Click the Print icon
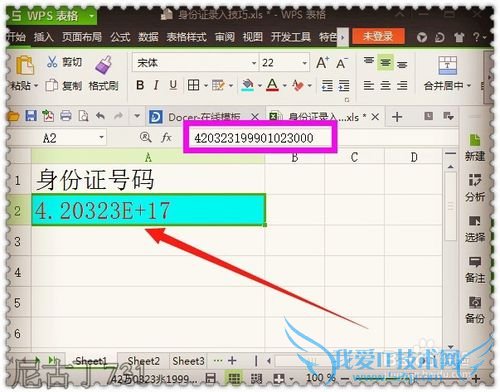The height and width of the screenshot is (392, 500). pyautogui.click(x=66, y=116)
